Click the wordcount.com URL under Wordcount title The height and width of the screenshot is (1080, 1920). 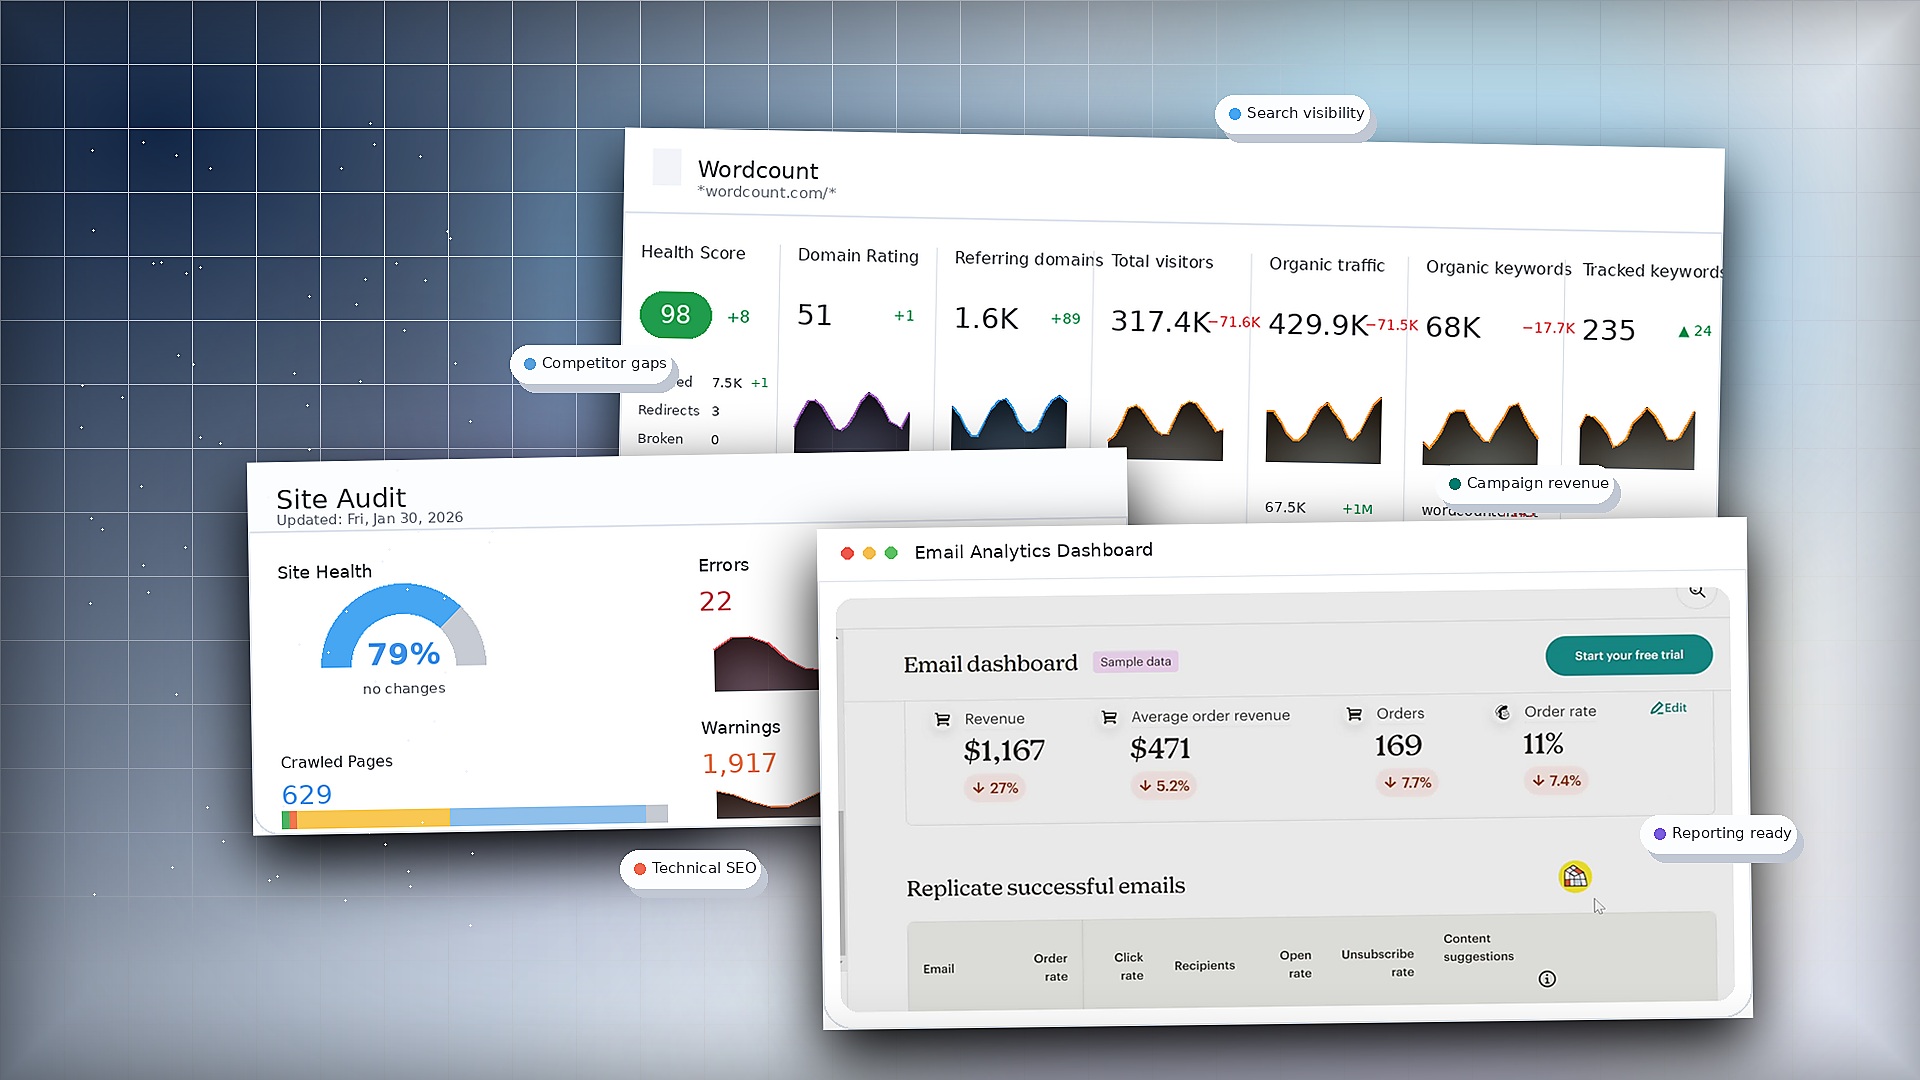[x=766, y=192]
